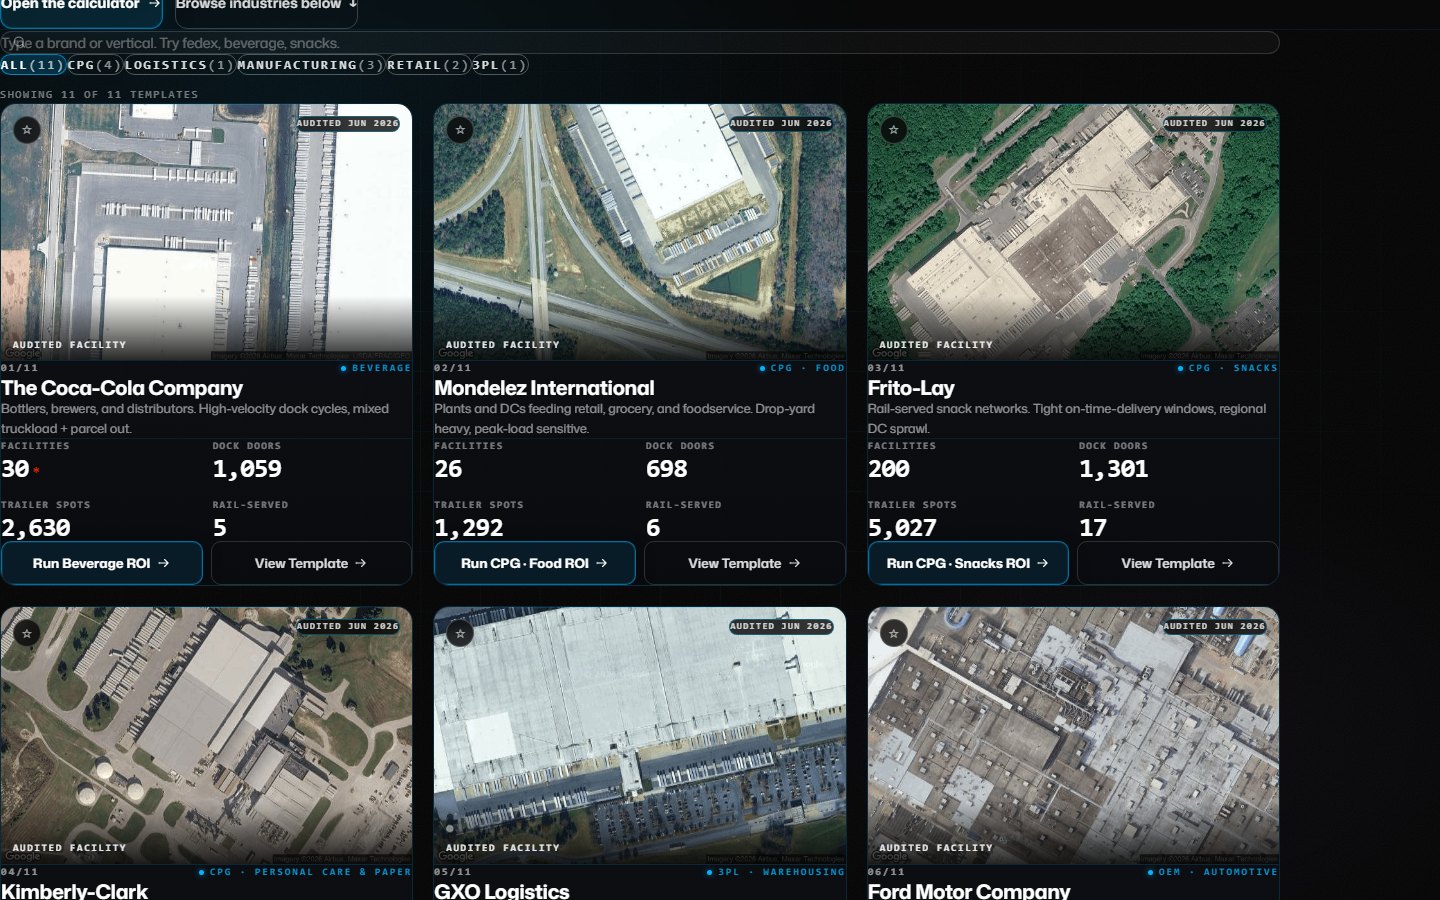Focus the brand or vertical search field
The width and height of the screenshot is (1440, 900).
pyautogui.click(x=640, y=43)
